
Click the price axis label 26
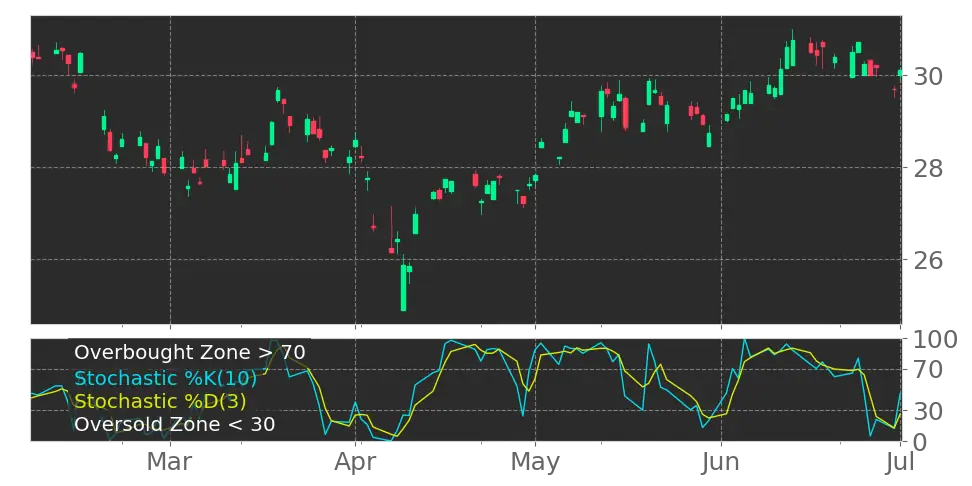click(x=928, y=260)
